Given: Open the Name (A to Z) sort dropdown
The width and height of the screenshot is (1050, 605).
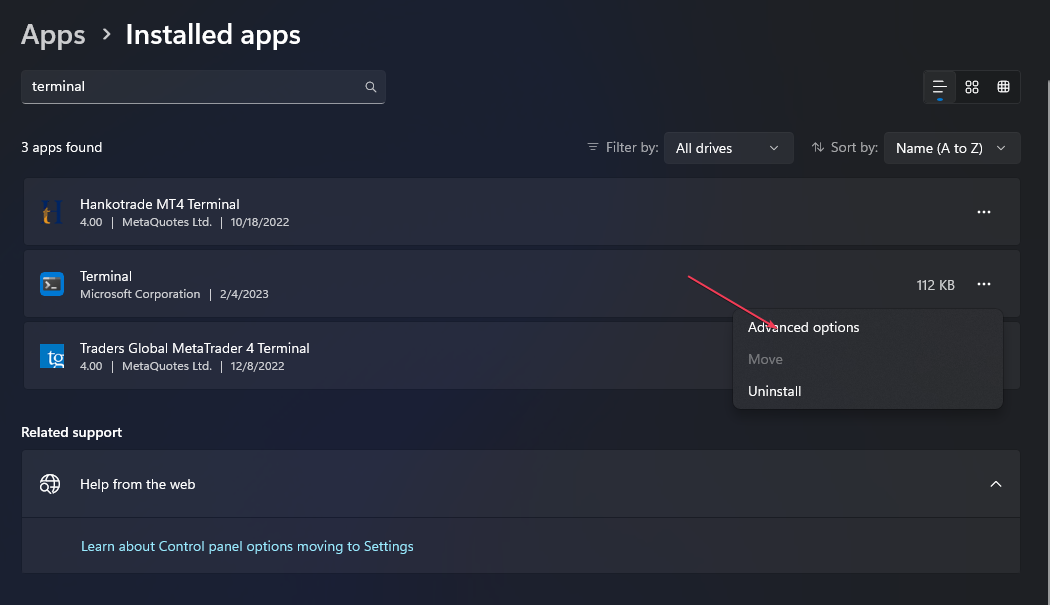Looking at the screenshot, I should tap(952, 148).
